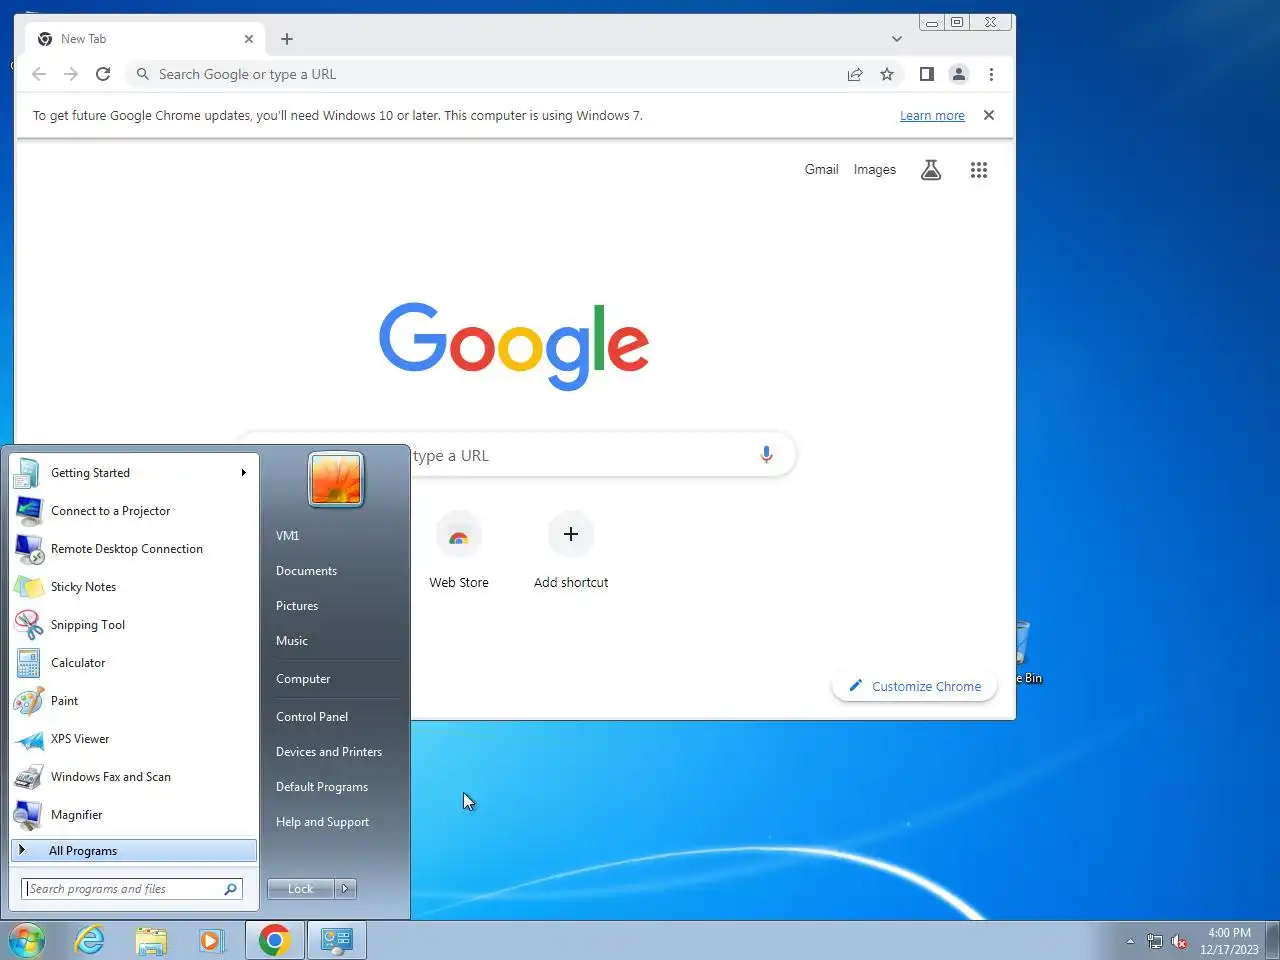Image resolution: width=1280 pixels, height=960 pixels.
Task: Click the muted volume tray icon
Action: point(1180,941)
